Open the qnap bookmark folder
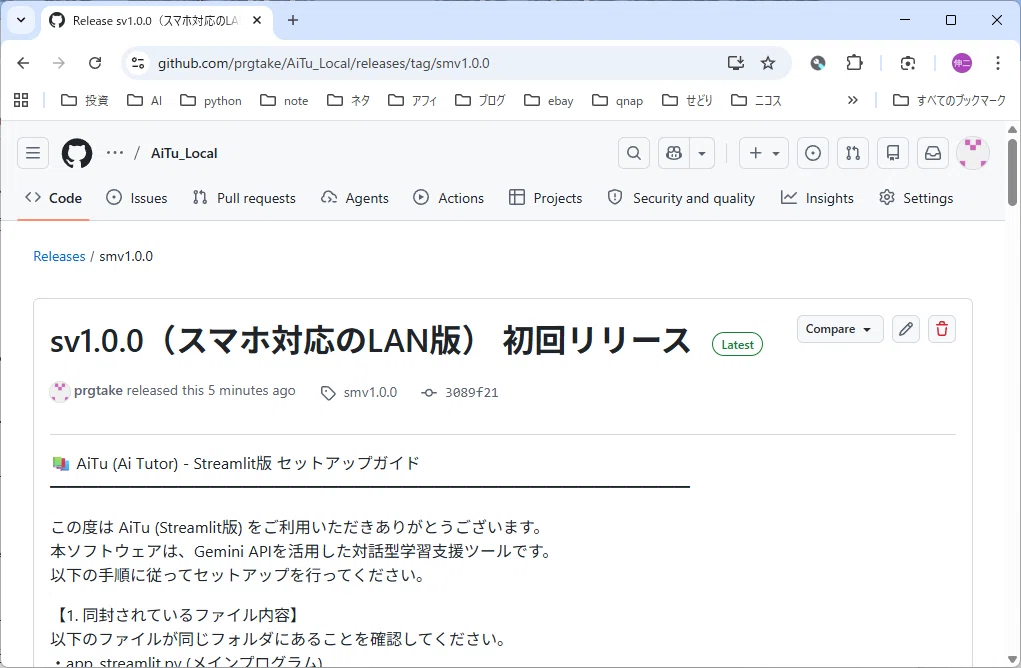 617,100
